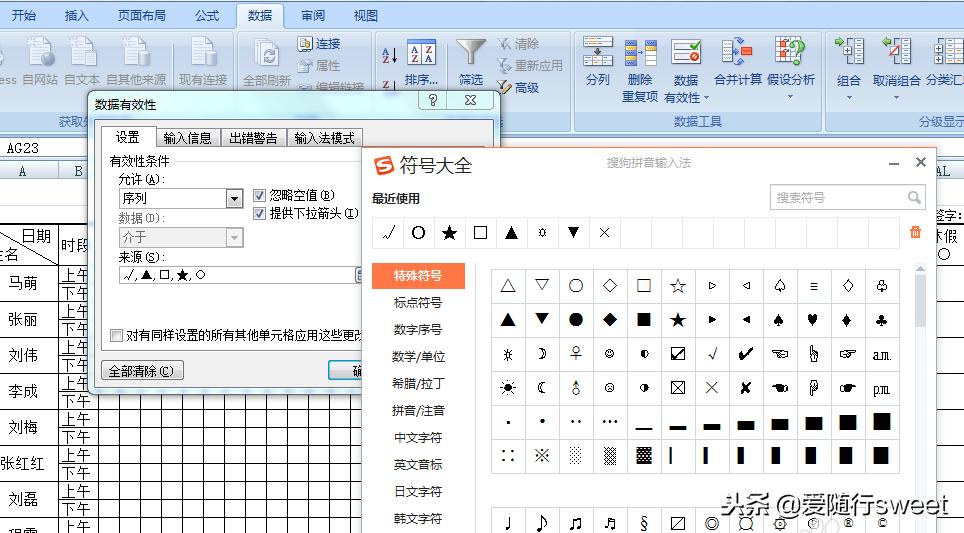
Task: Insert checked box ☑ symbol from grid
Action: (x=678, y=354)
